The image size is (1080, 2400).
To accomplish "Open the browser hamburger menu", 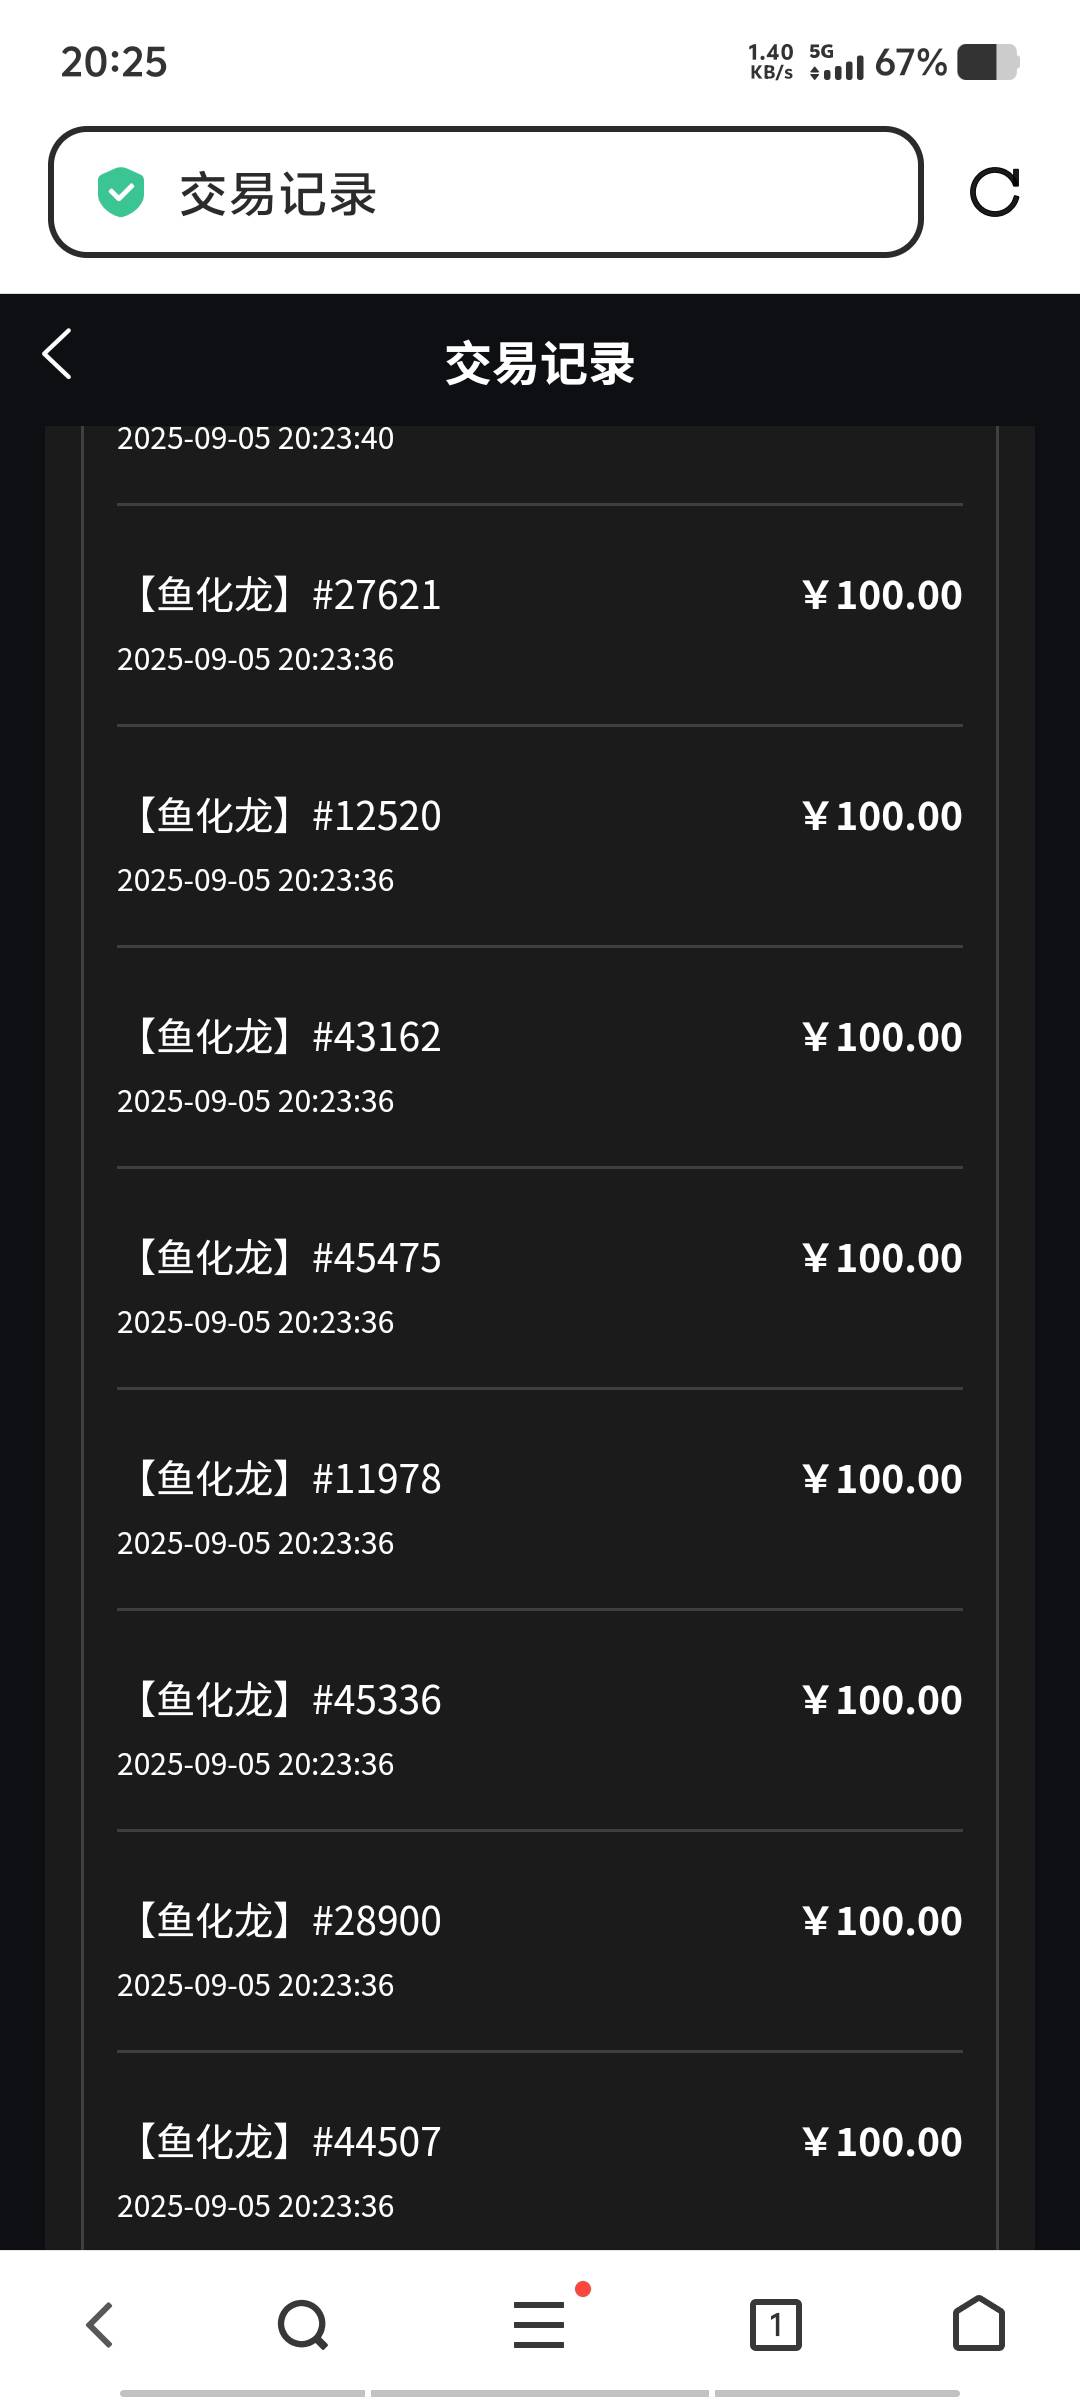I will (539, 2324).
